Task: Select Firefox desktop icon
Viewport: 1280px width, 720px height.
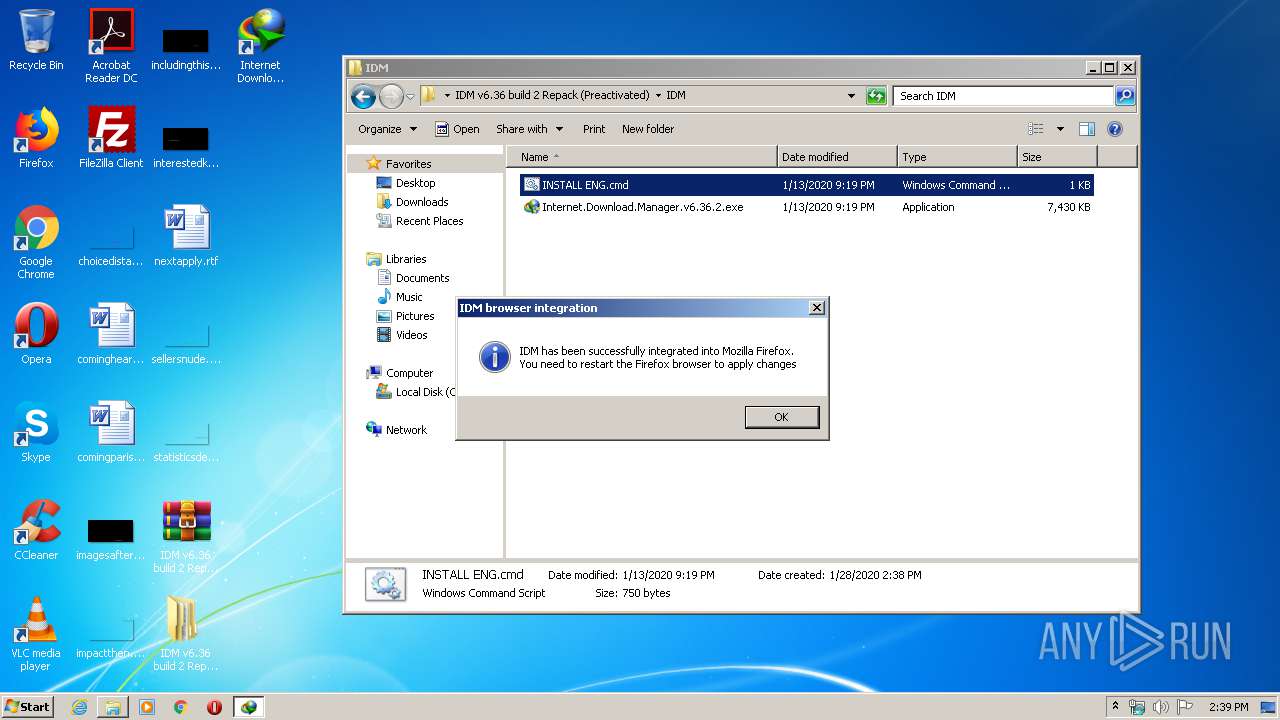Action: point(36,138)
